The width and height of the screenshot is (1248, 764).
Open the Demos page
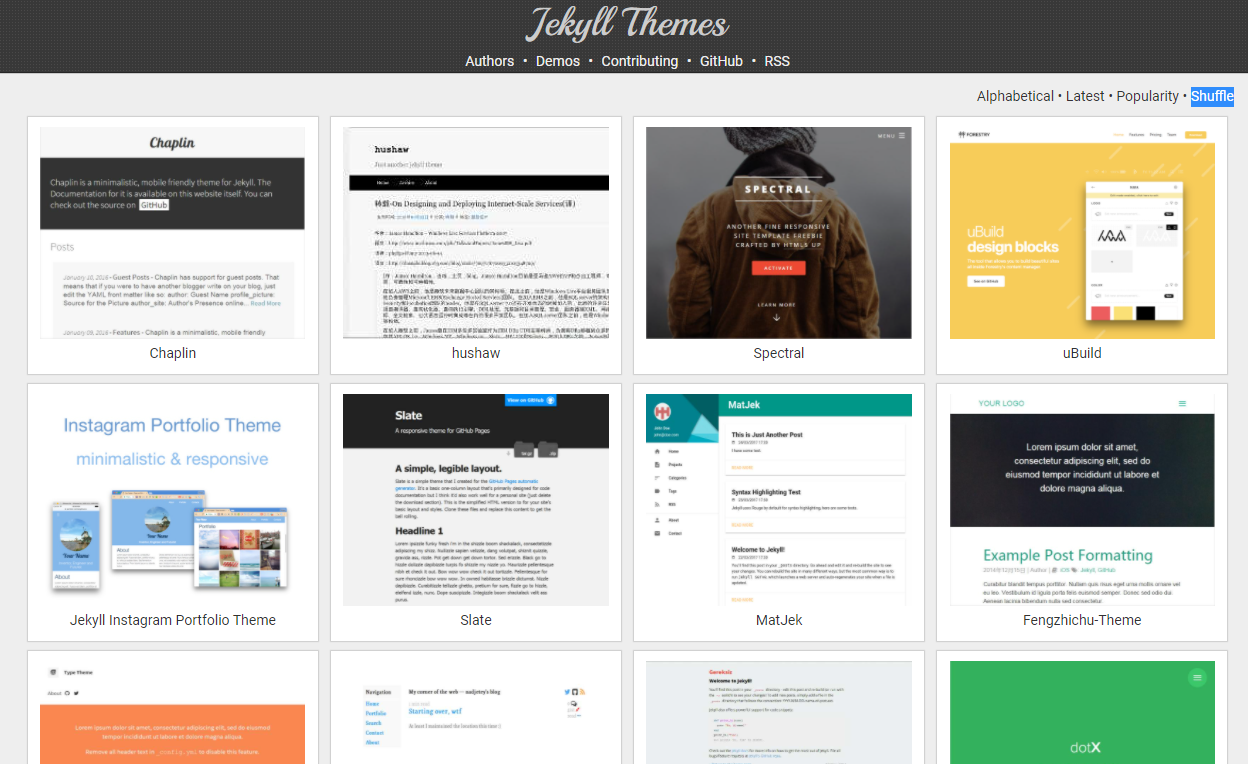(557, 61)
